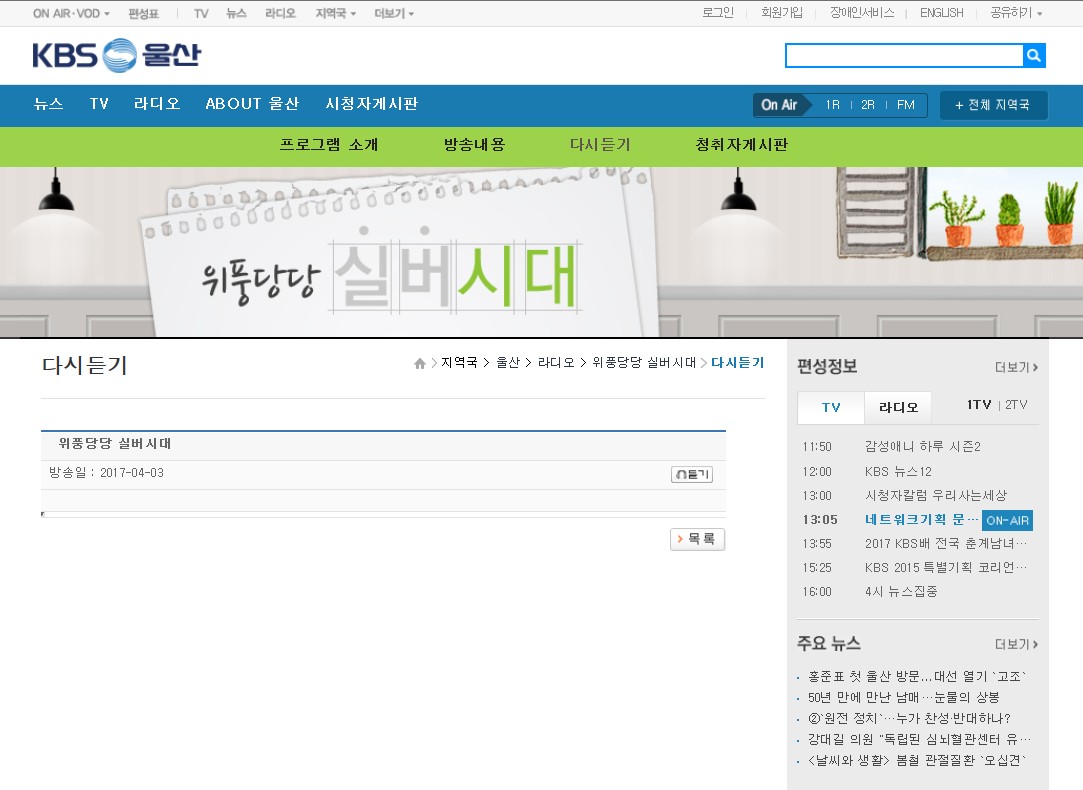Open 라디오 in blue navigation bar

click(x=157, y=104)
